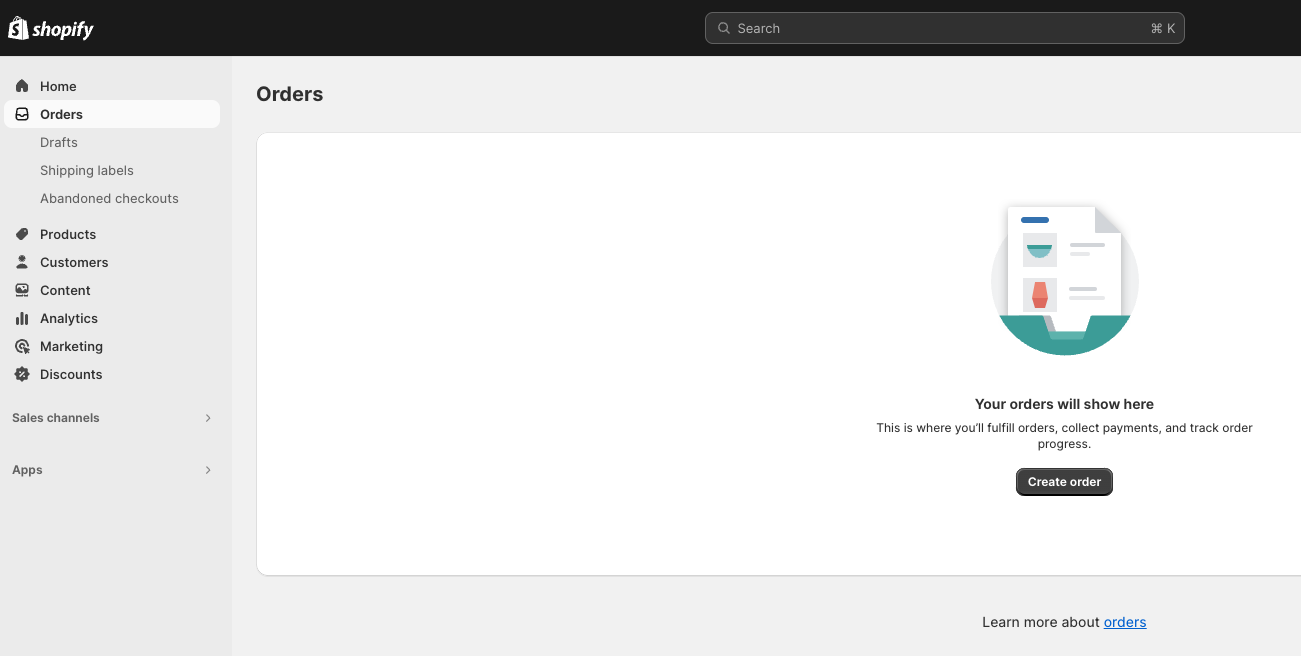Click the Home house icon
This screenshot has height=656, width=1301.
(x=22, y=86)
